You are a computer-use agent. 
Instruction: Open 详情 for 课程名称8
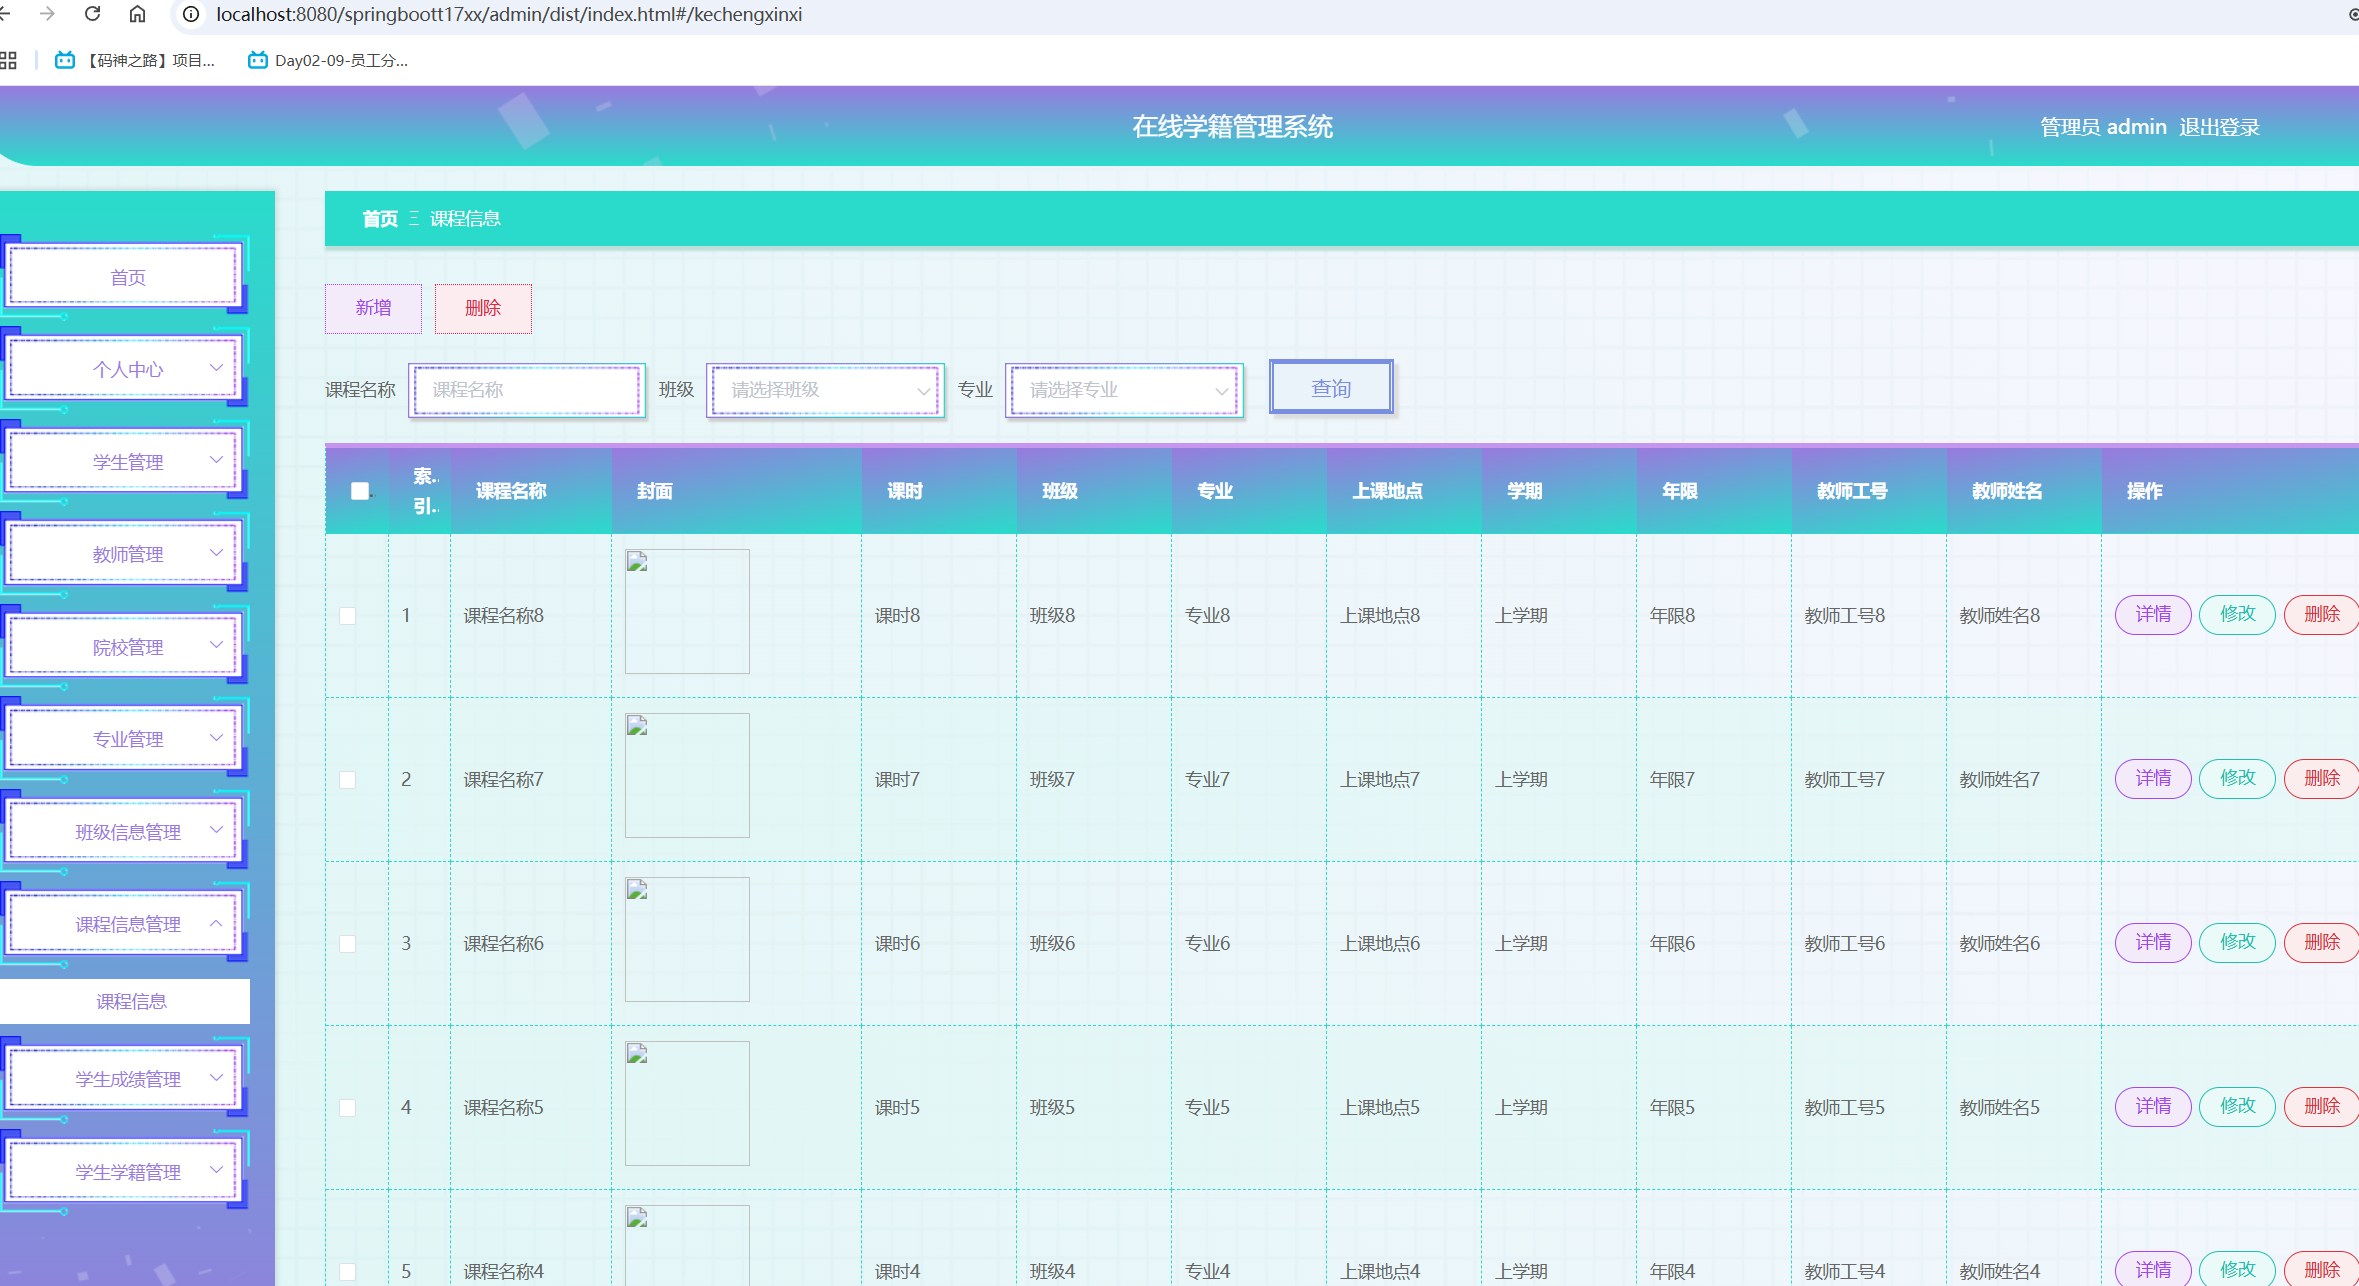point(2153,614)
